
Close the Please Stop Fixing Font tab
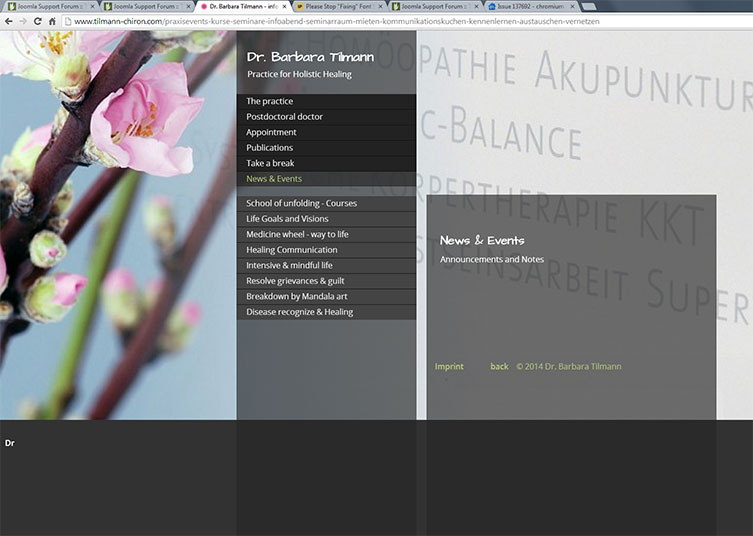pyautogui.click(x=380, y=7)
